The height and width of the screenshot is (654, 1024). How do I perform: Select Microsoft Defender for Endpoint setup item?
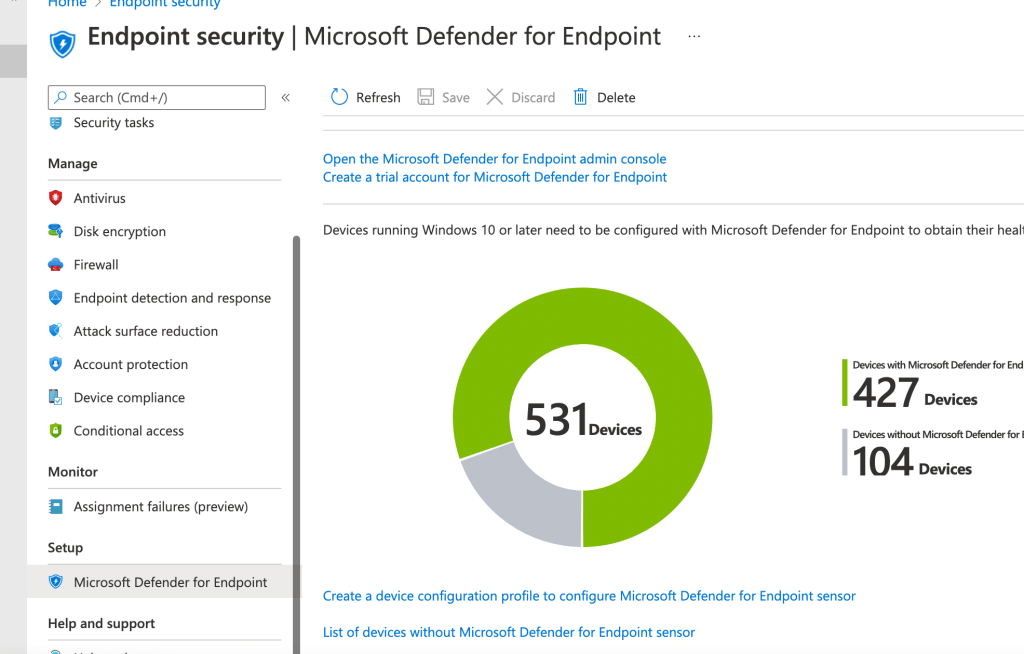[x=170, y=582]
